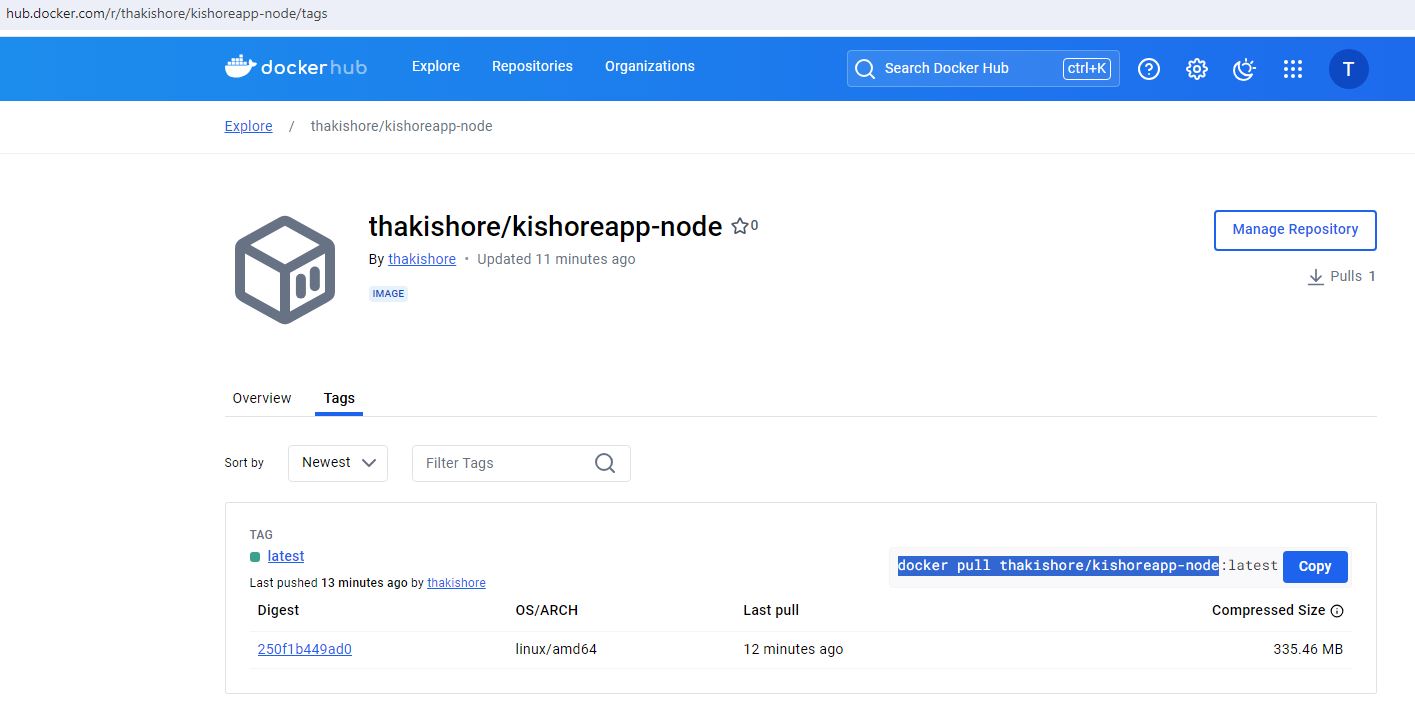Open Repositories in the top navigation

tap(532, 66)
